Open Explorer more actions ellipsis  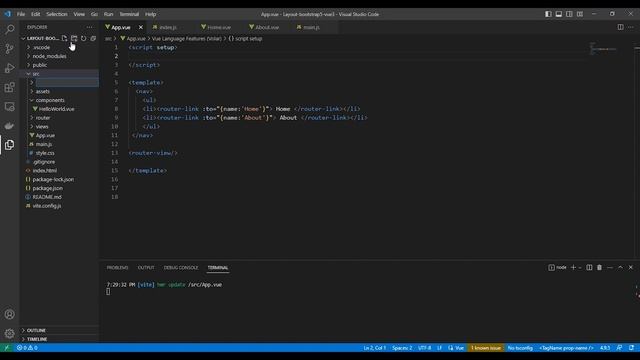[89, 27]
